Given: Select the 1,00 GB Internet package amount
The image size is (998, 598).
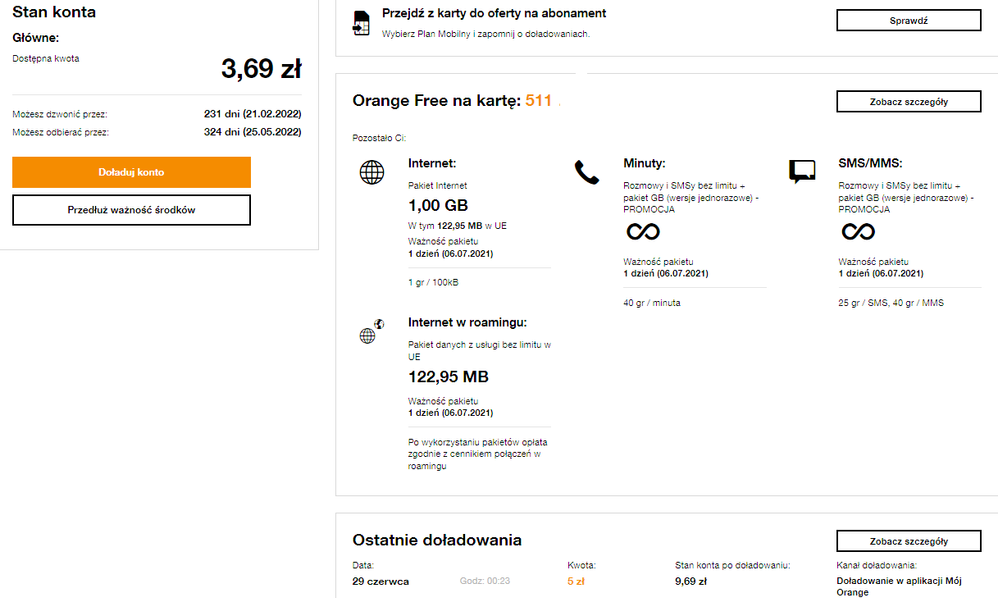Looking at the screenshot, I should tap(438, 206).
